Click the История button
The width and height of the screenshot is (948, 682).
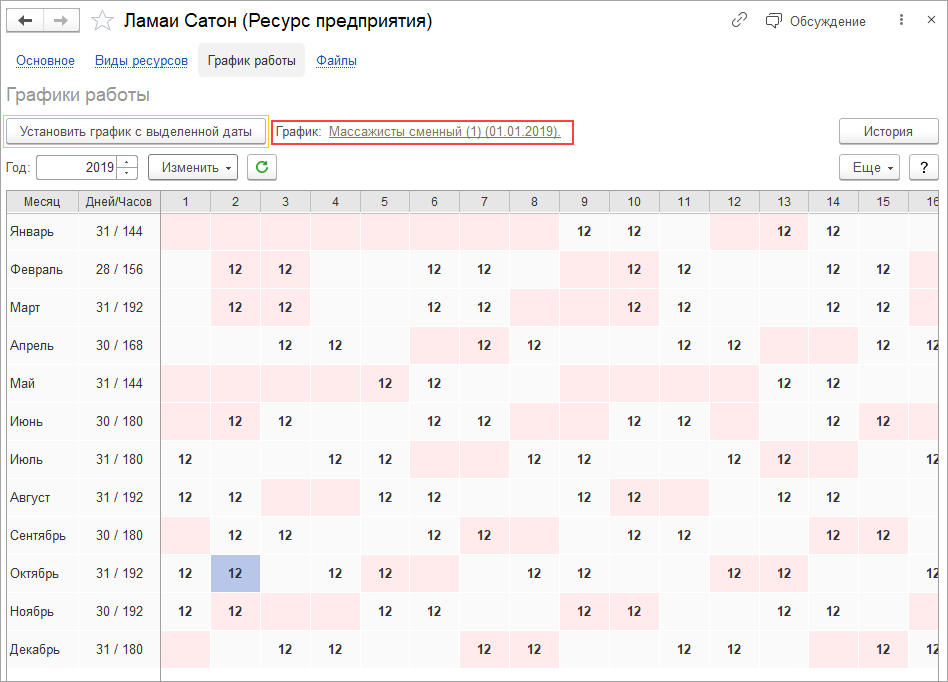[889, 131]
